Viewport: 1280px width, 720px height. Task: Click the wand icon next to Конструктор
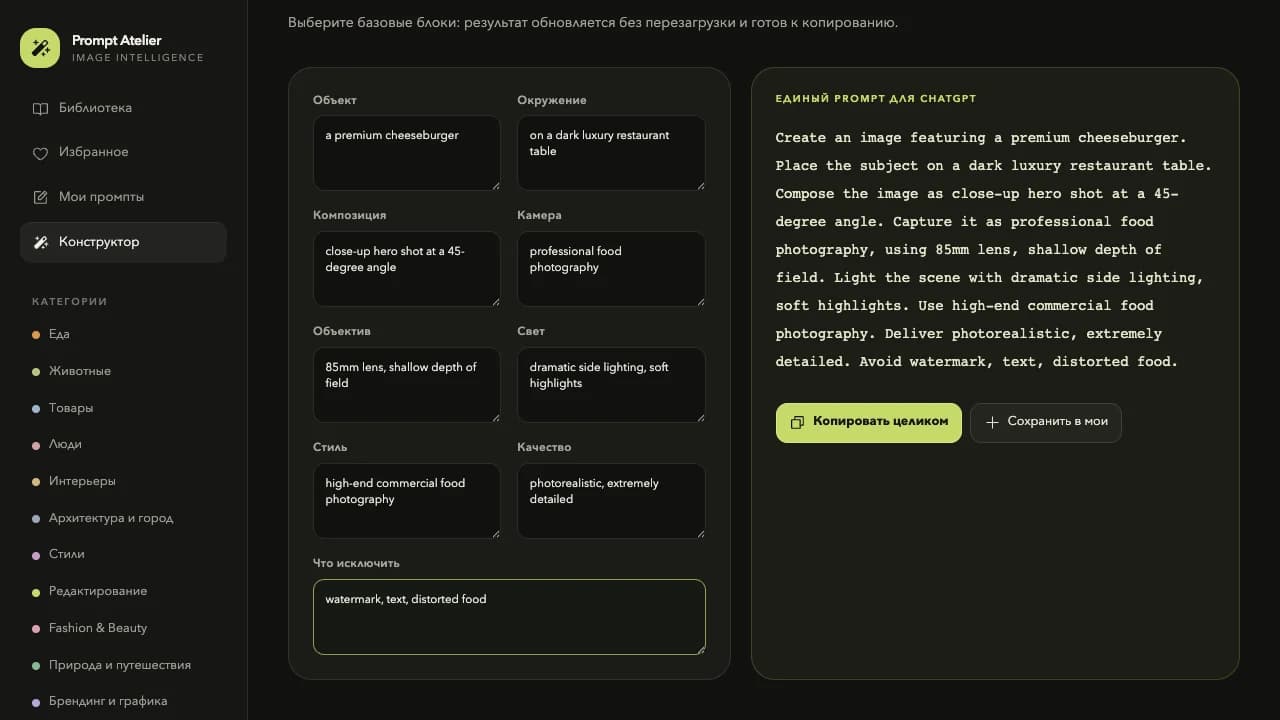40,242
